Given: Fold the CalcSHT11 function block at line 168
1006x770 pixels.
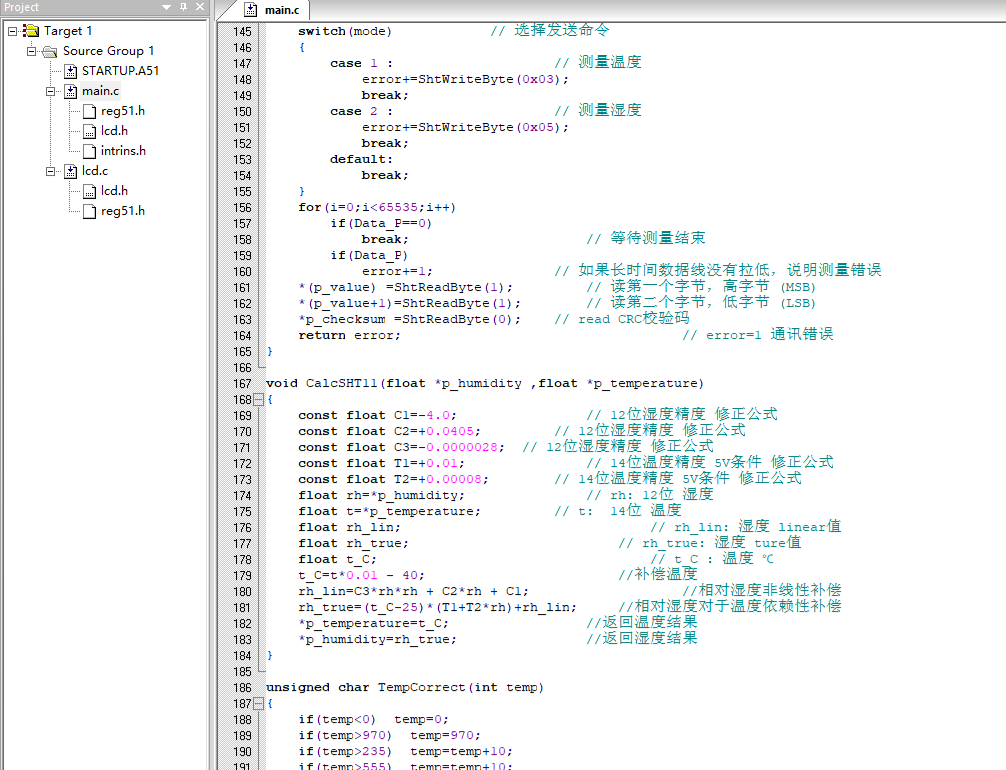Looking at the screenshot, I should (x=259, y=400).
